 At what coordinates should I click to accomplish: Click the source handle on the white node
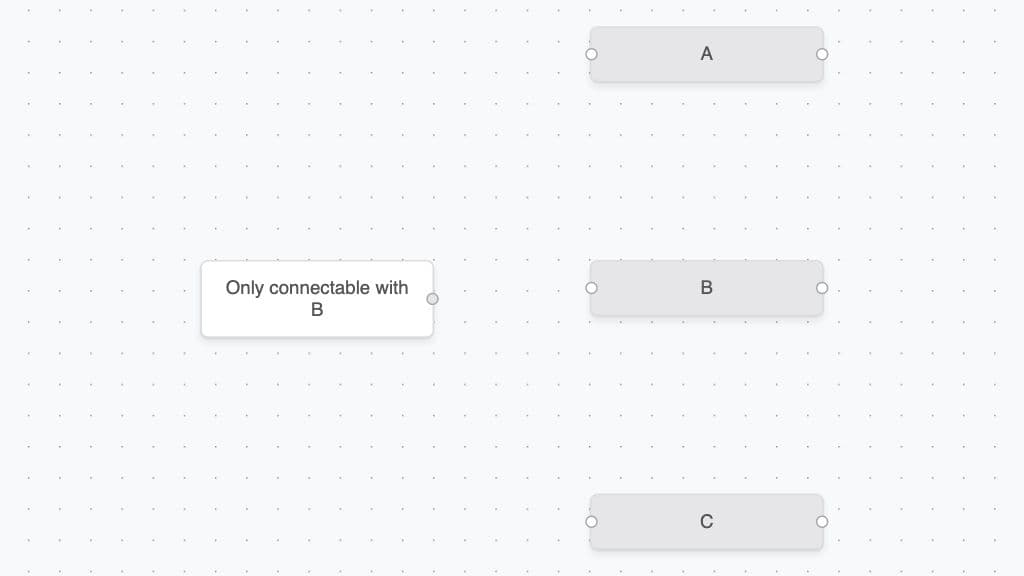[x=432, y=299]
